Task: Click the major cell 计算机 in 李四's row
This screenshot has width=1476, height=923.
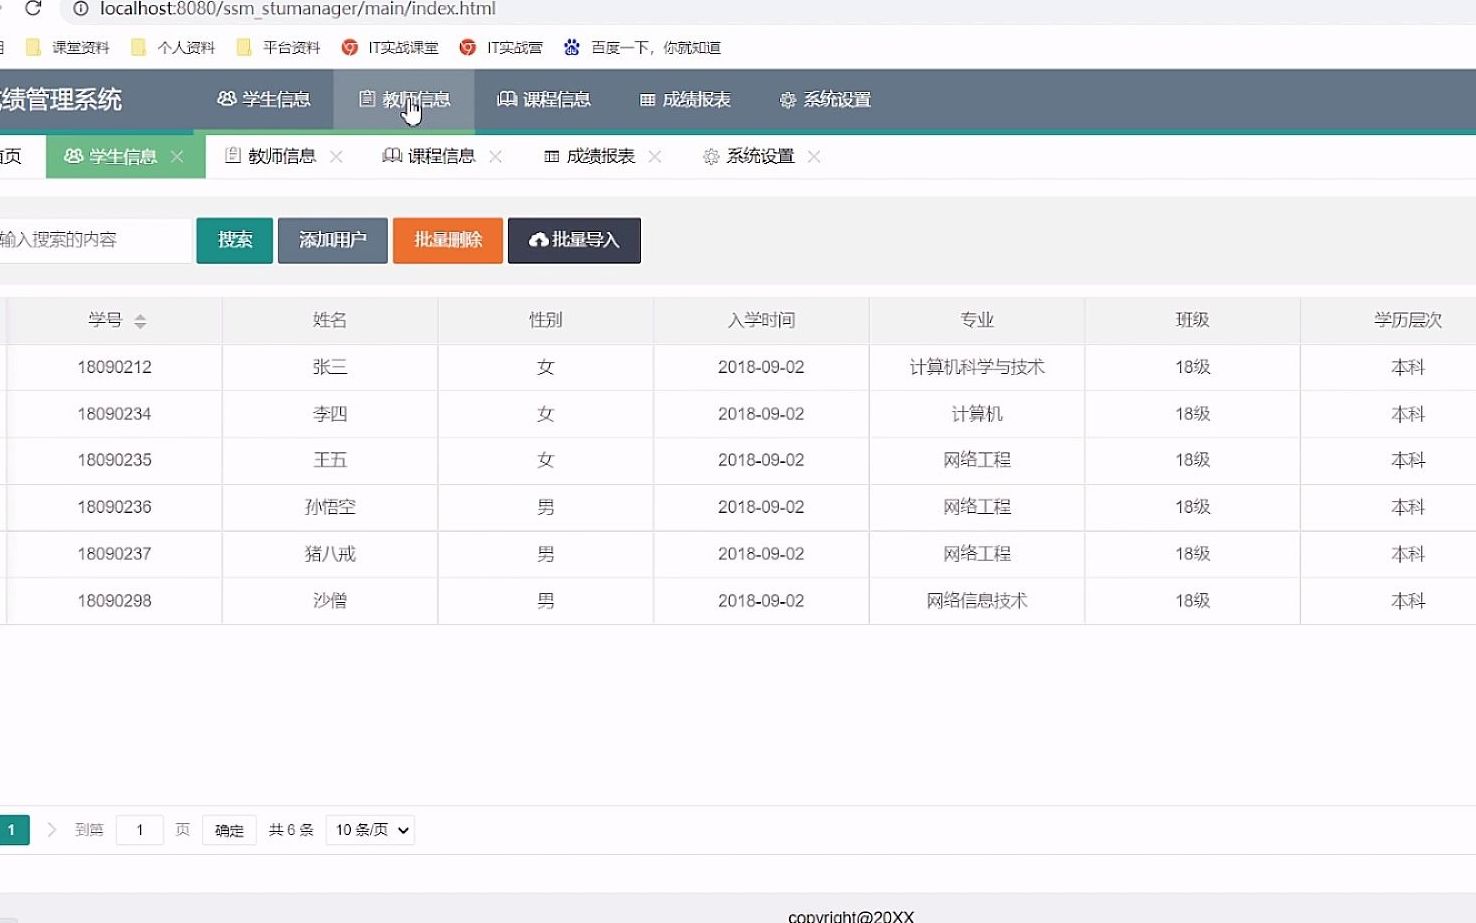Action: [x=977, y=414]
